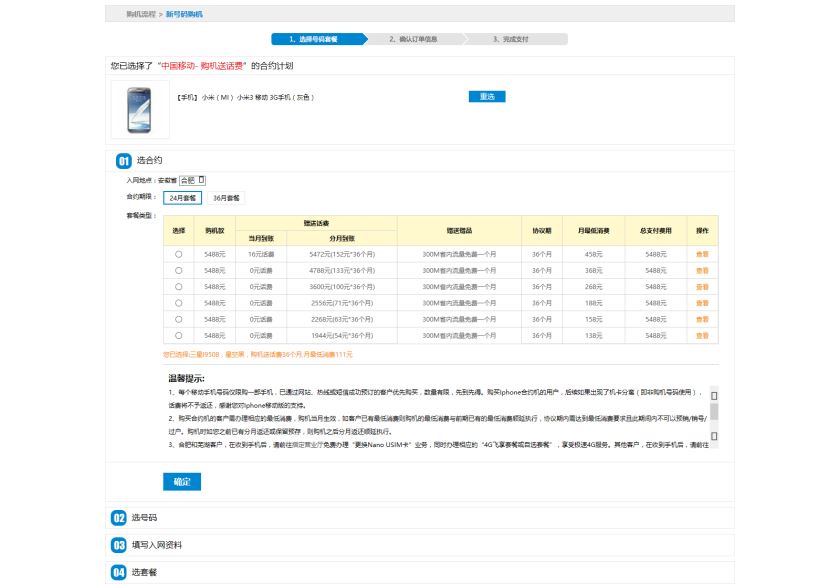The image size is (840, 584).
Task: Click step 2 确认订单信息 in progress bar
Action: [414, 39]
